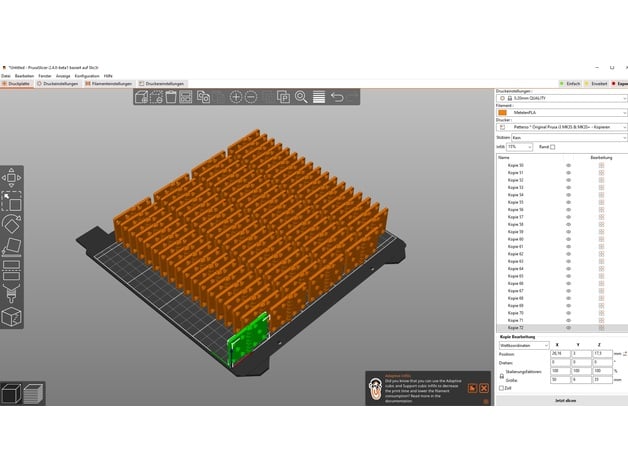This screenshot has height=472, width=628.
Task: Click the Copy toolbar icon
Action: (x=203, y=97)
